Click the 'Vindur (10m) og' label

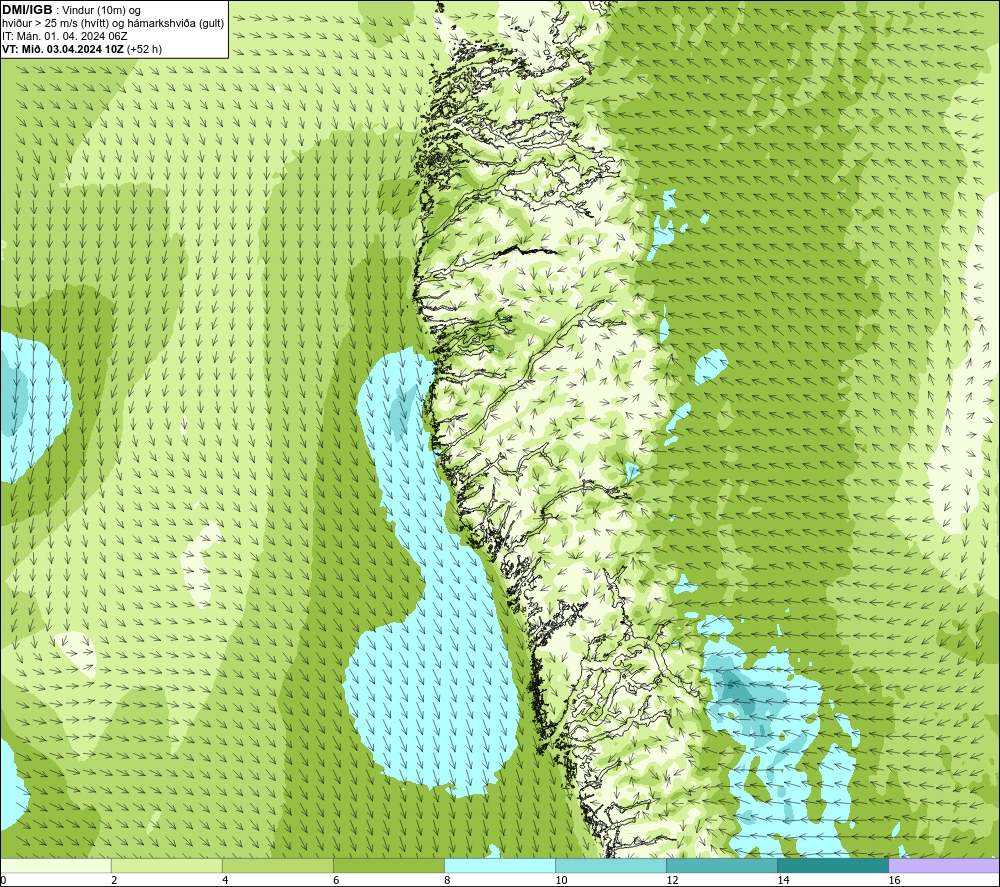click(103, 11)
